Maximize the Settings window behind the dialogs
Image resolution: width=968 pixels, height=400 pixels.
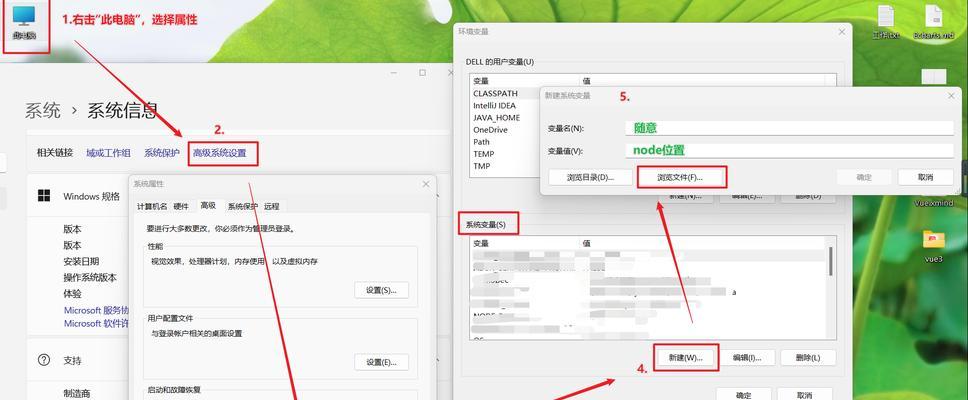(x=422, y=73)
